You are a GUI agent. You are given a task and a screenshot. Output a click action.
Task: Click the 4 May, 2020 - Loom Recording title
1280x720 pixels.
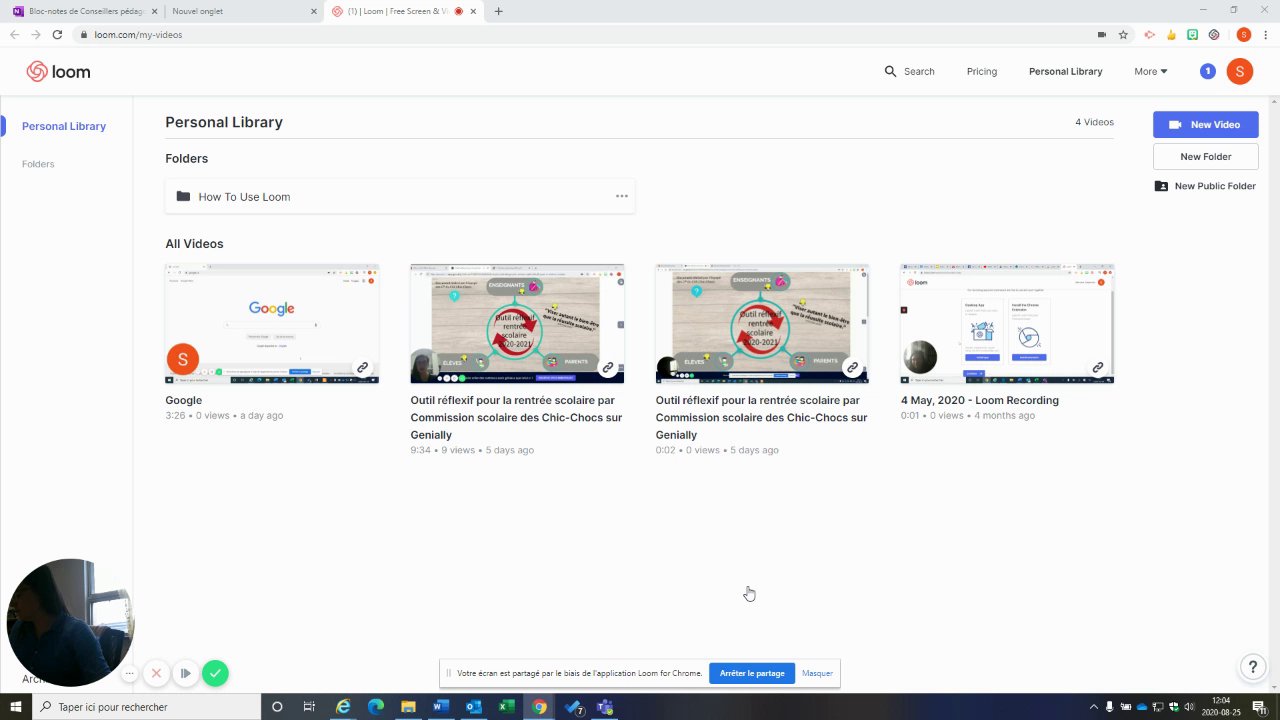pyautogui.click(x=980, y=400)
